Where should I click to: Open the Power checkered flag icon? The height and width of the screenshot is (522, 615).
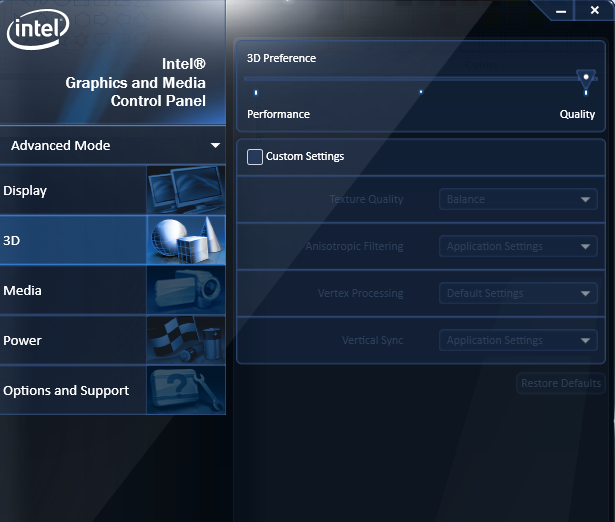coord(186,340)
